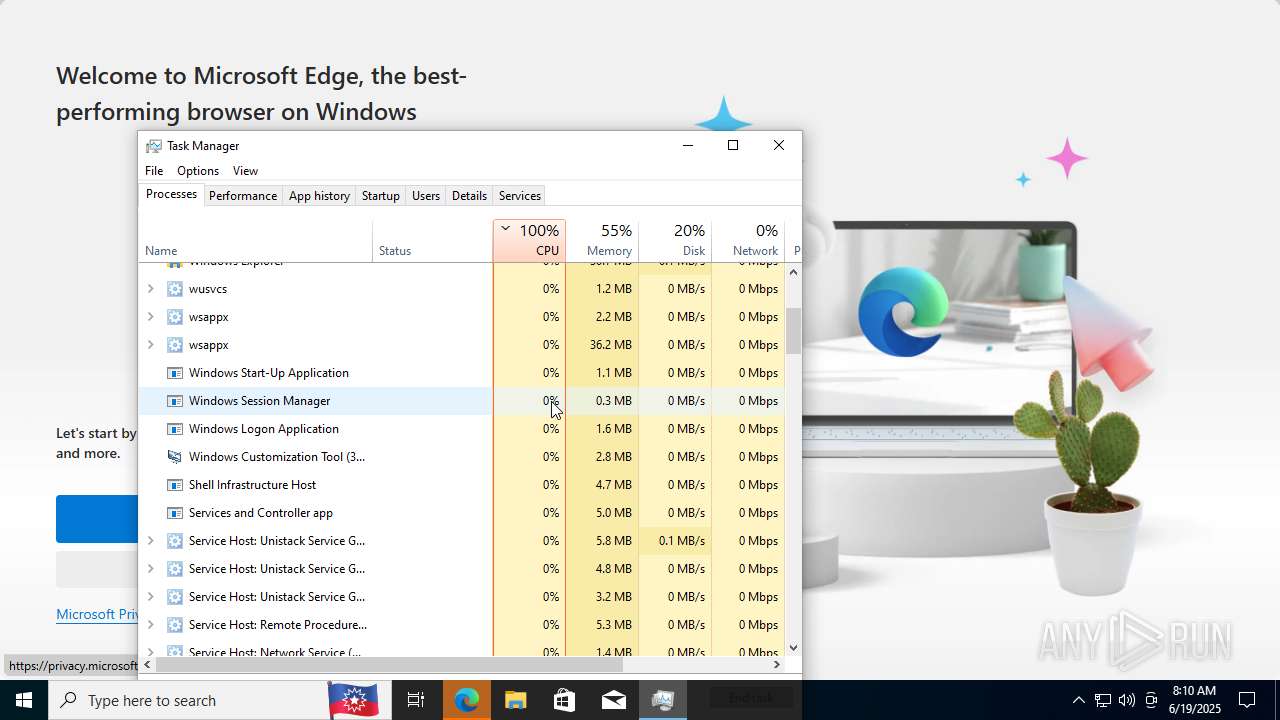The width and height of the screenshot is (1280, 720).
Task: Open the Windows Start menu
Action: 24,700
